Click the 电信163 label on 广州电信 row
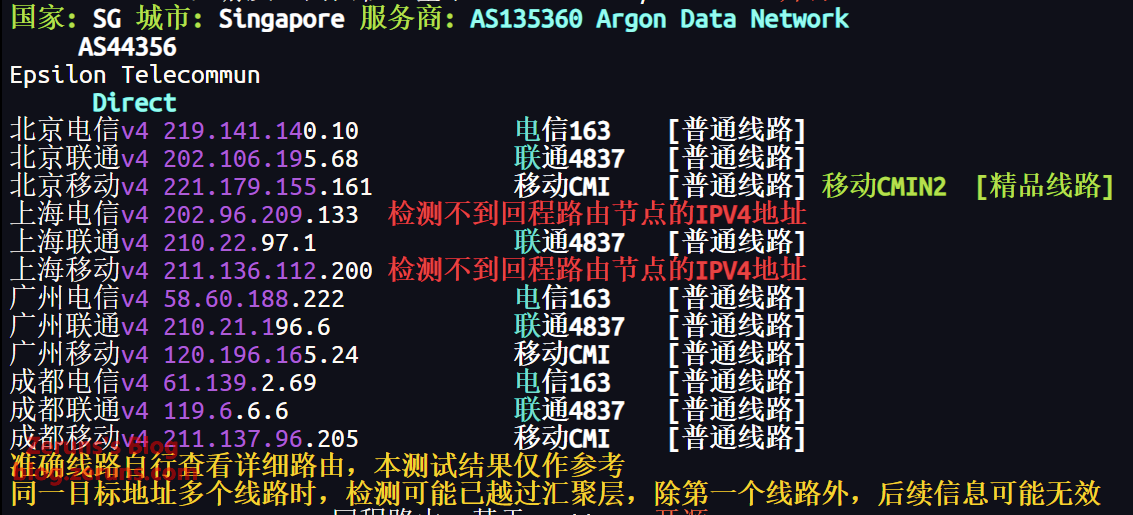Image resolution: width=1133 pixels, height=515 pixels. point(562,299)
